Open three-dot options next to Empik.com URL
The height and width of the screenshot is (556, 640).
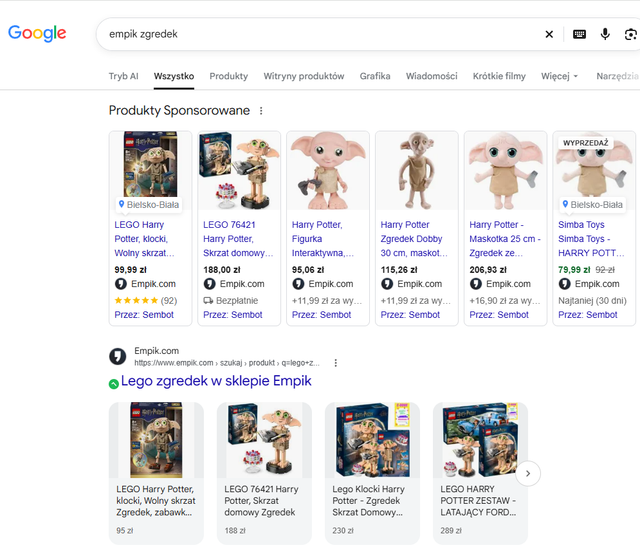coord(336,363)
